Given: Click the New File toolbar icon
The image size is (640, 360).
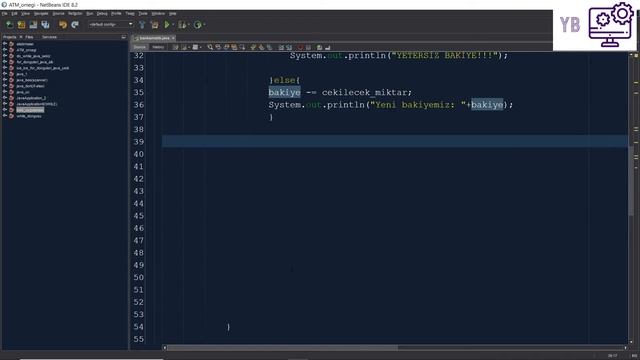Looking at the screenshot, I should click(9, 25).
